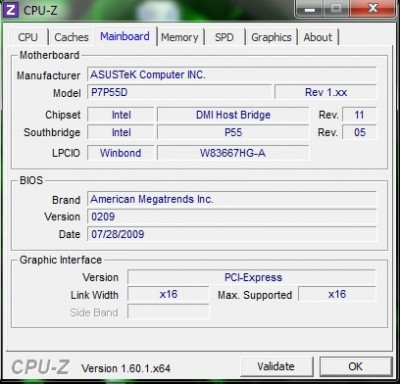The image size is (400, 384).
Task: Click the Validate button
Action: pos(276,367)
